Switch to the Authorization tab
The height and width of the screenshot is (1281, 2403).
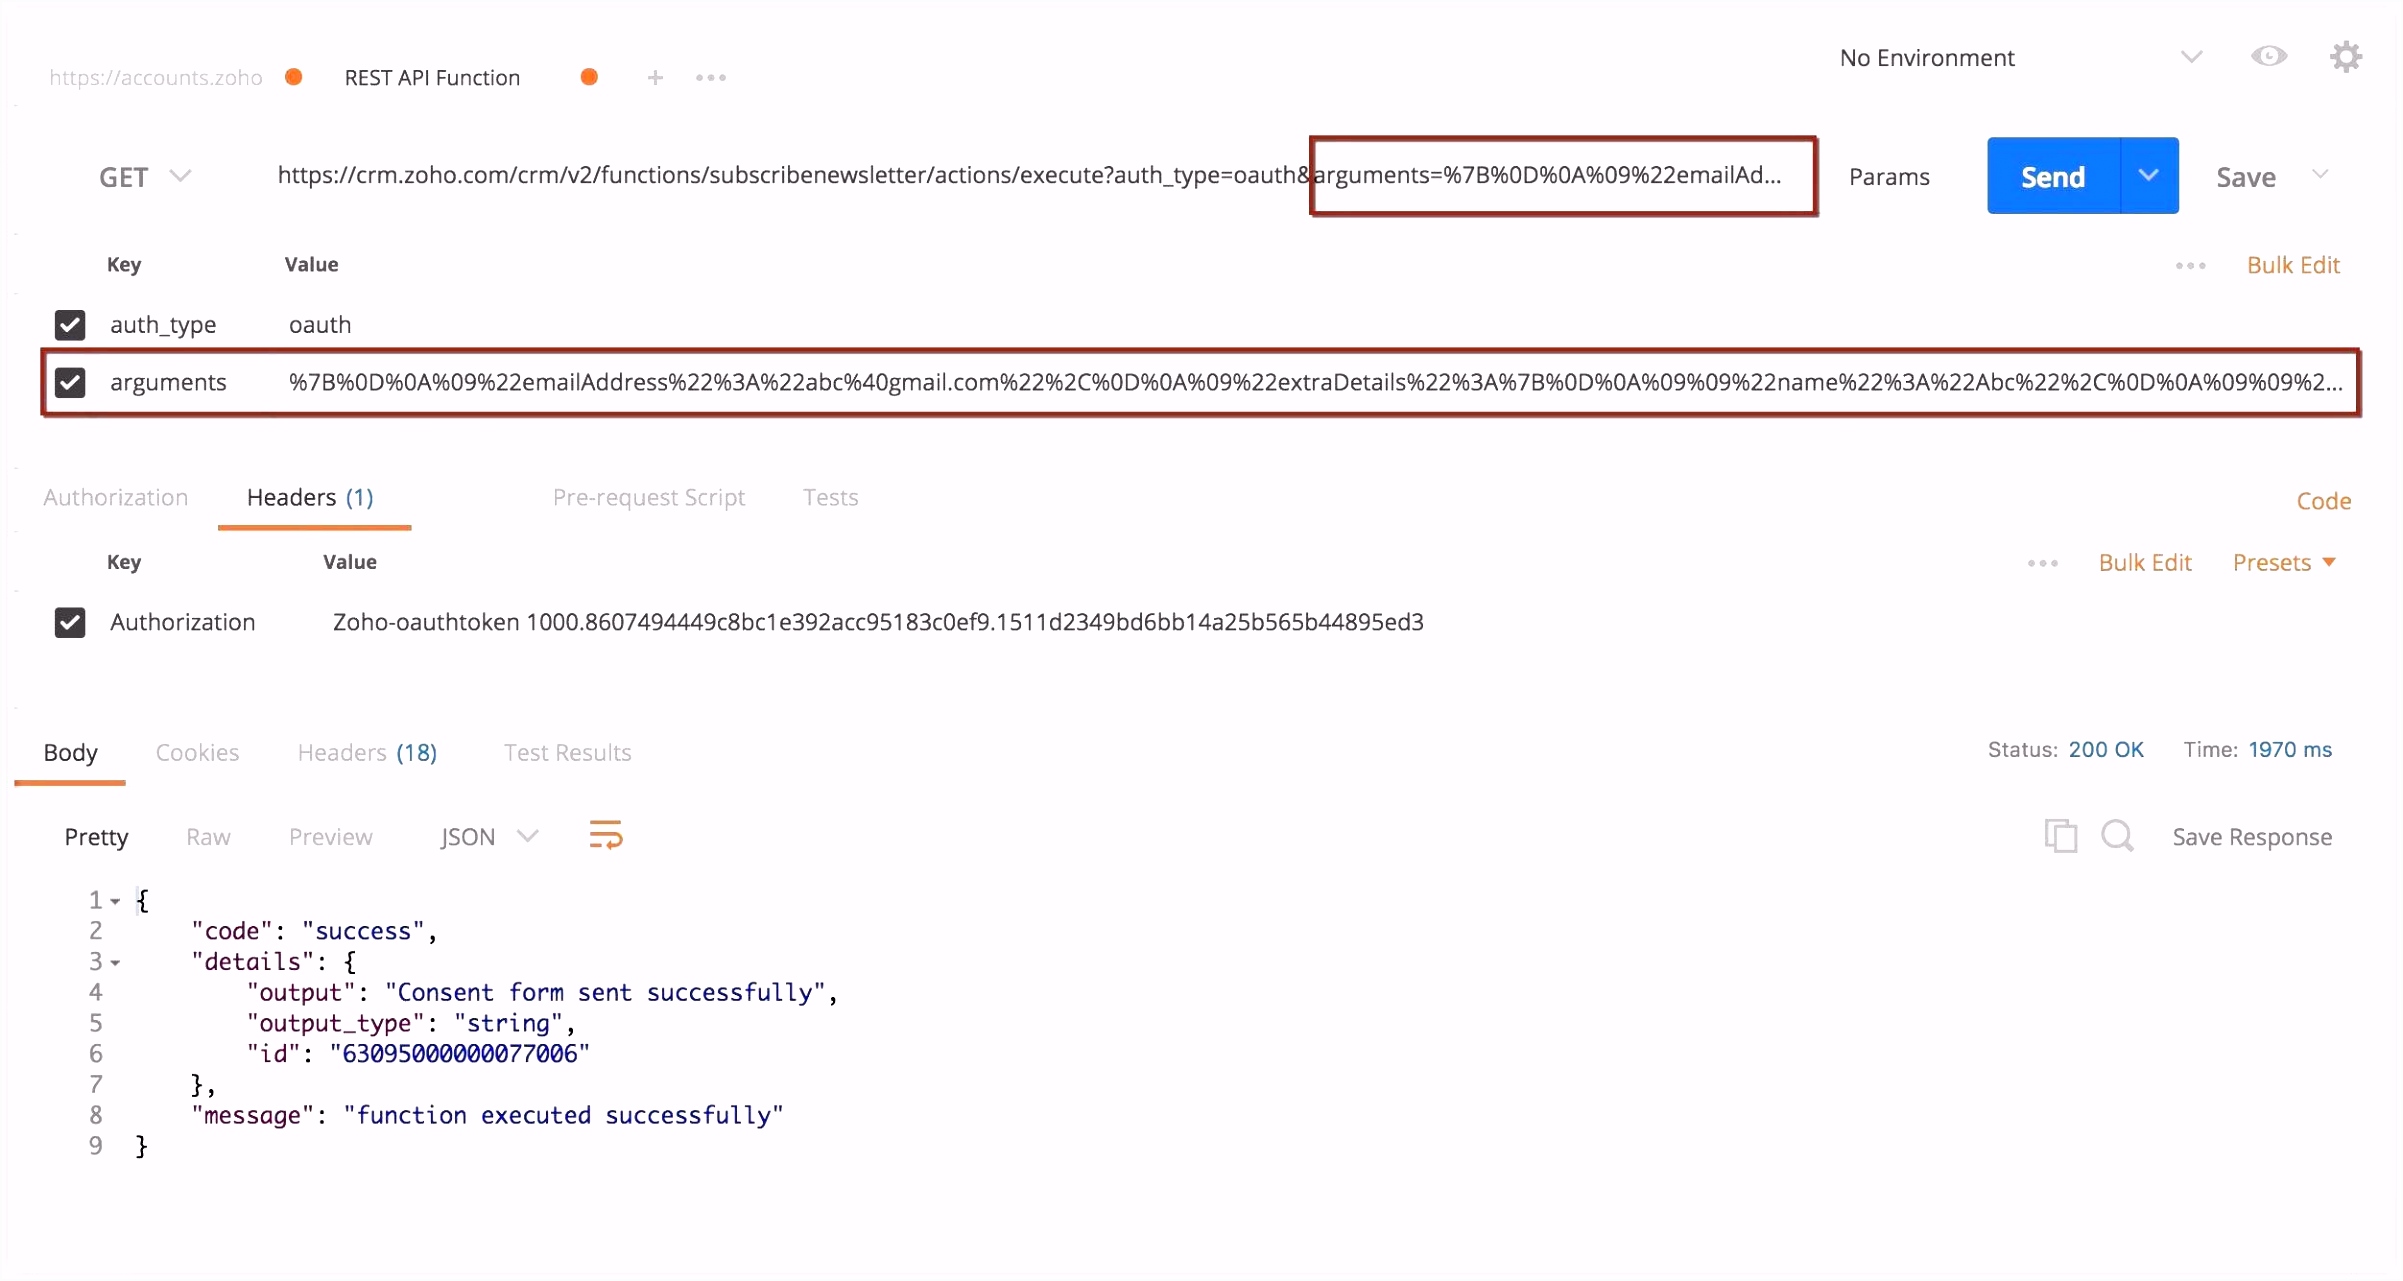(x=114, y=496)
